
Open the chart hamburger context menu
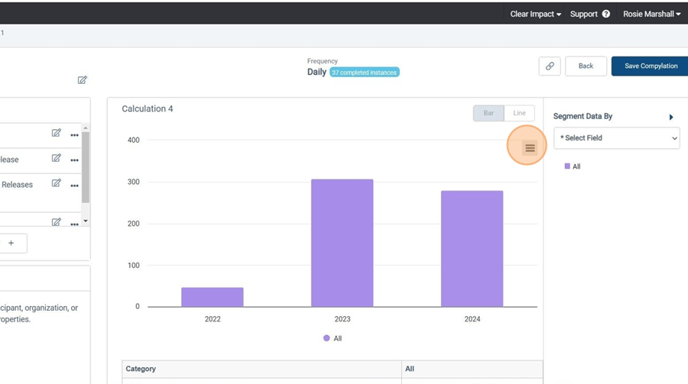(530, 148)
